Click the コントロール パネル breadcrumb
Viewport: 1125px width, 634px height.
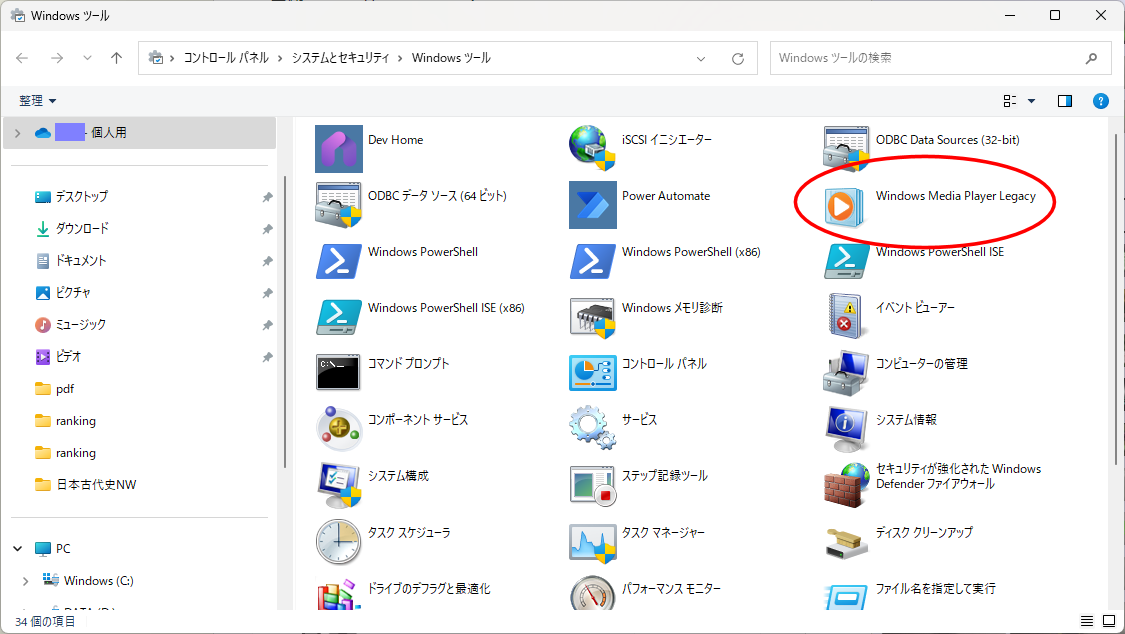pos(226,58)
